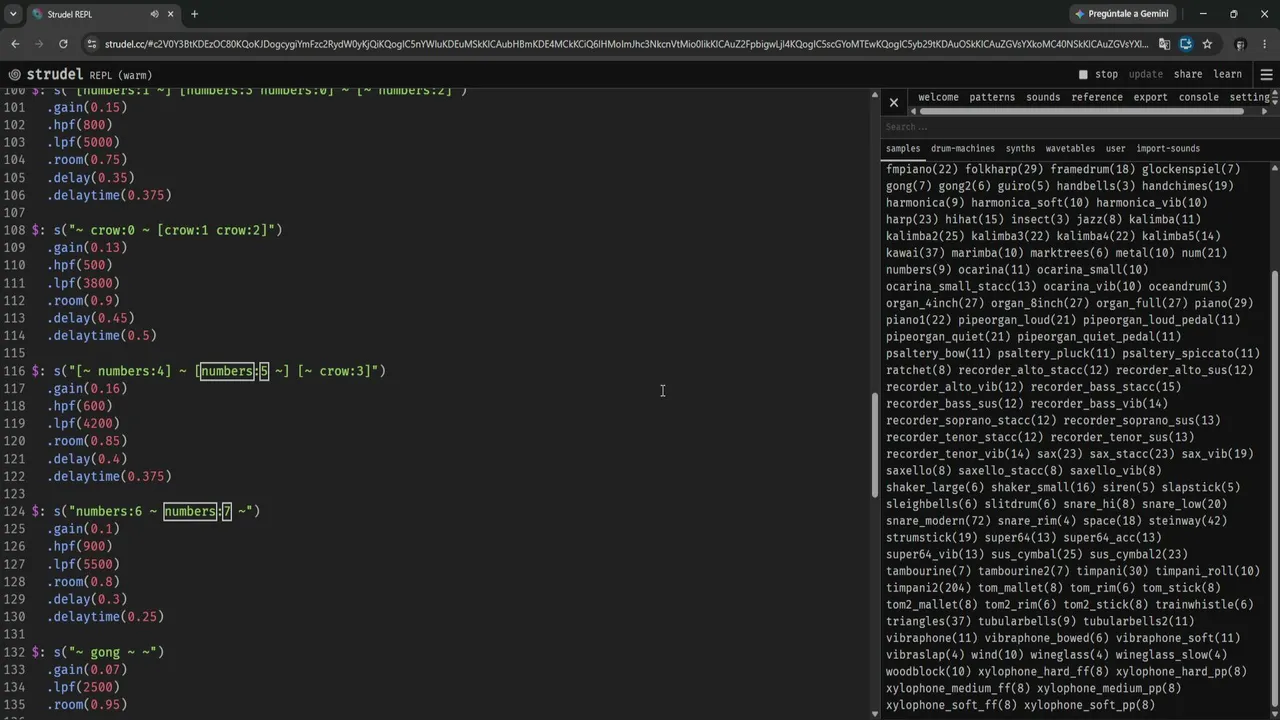Click the share button
The height and width of the screenshot is (720, 1280).
point(1188,74)
